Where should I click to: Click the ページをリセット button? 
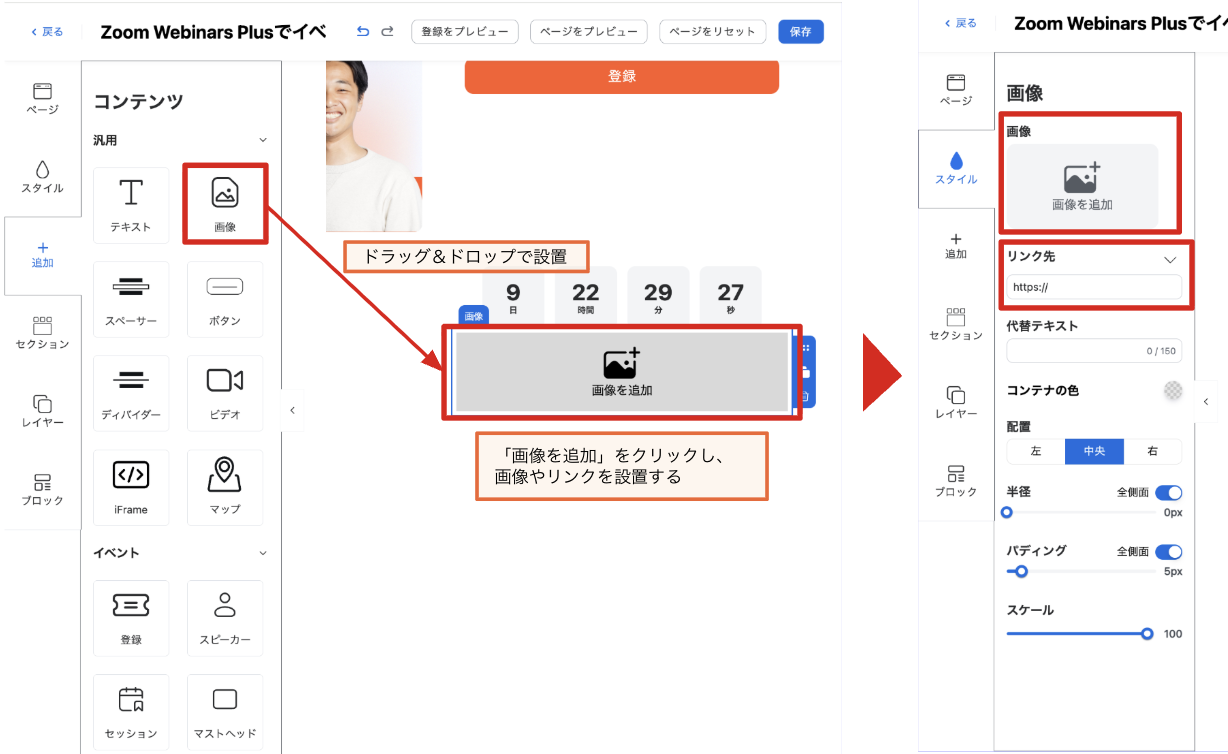713,32
